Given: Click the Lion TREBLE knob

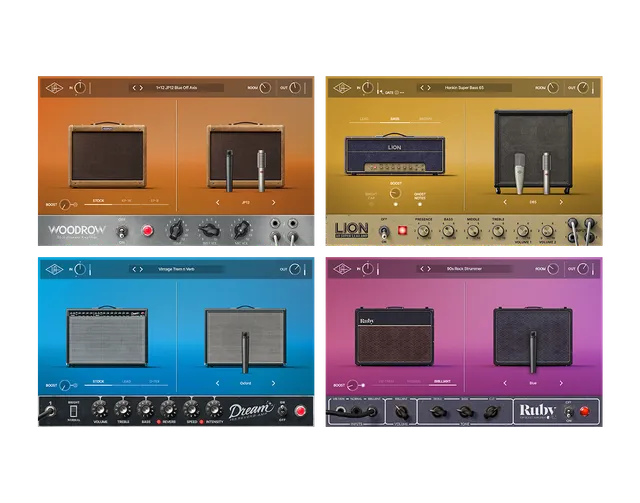Looking at the screenshot, I should [498, 231].
